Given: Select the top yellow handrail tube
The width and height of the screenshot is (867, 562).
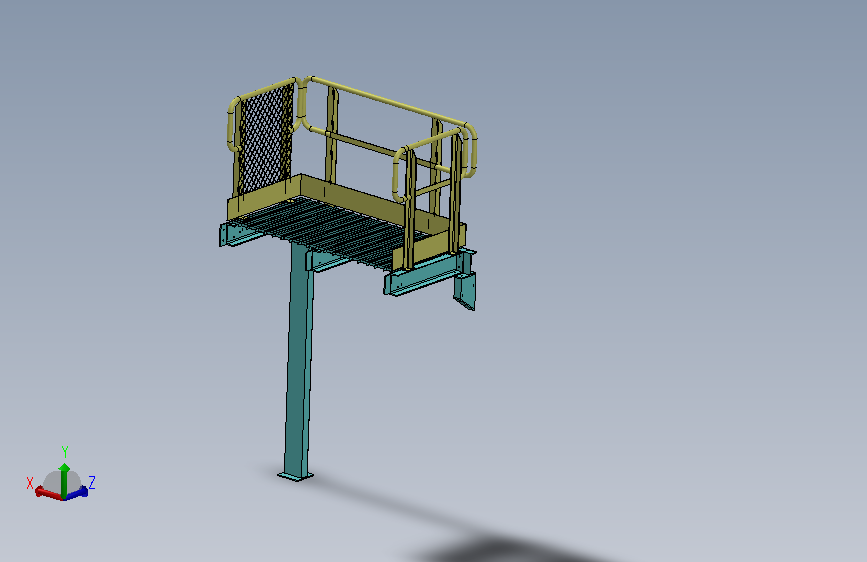Looking at the screenshot, I should tap(387, 101).
